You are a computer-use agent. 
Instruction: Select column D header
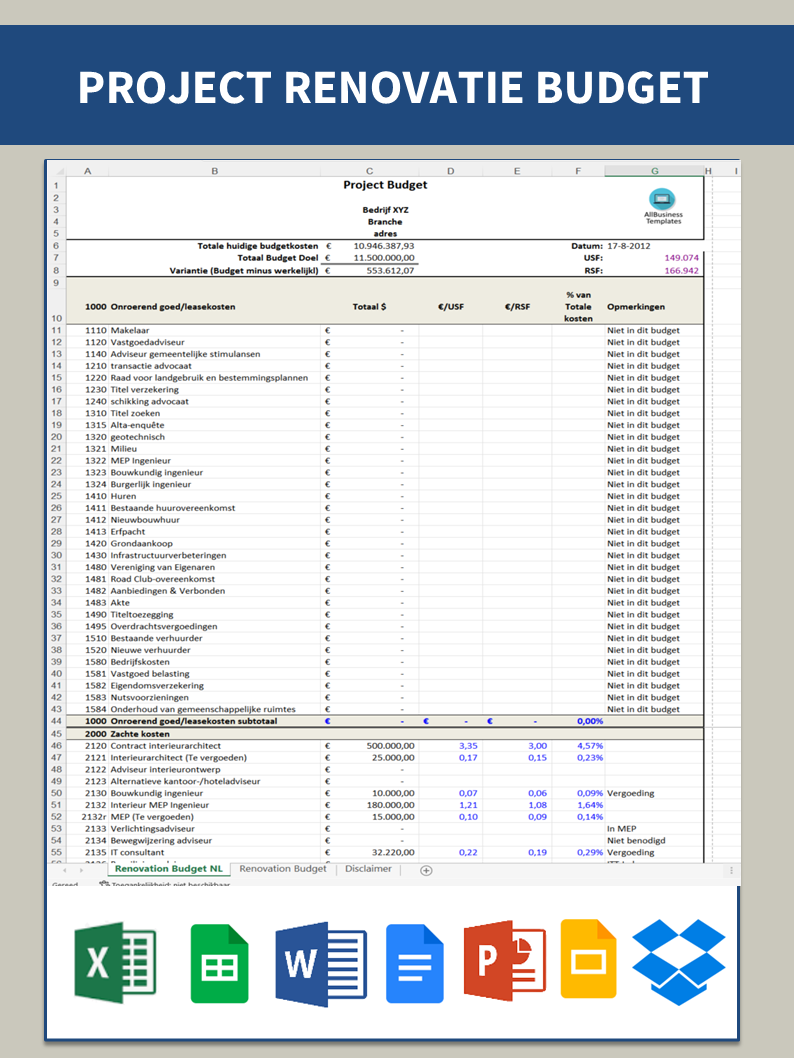coord(451,171)
